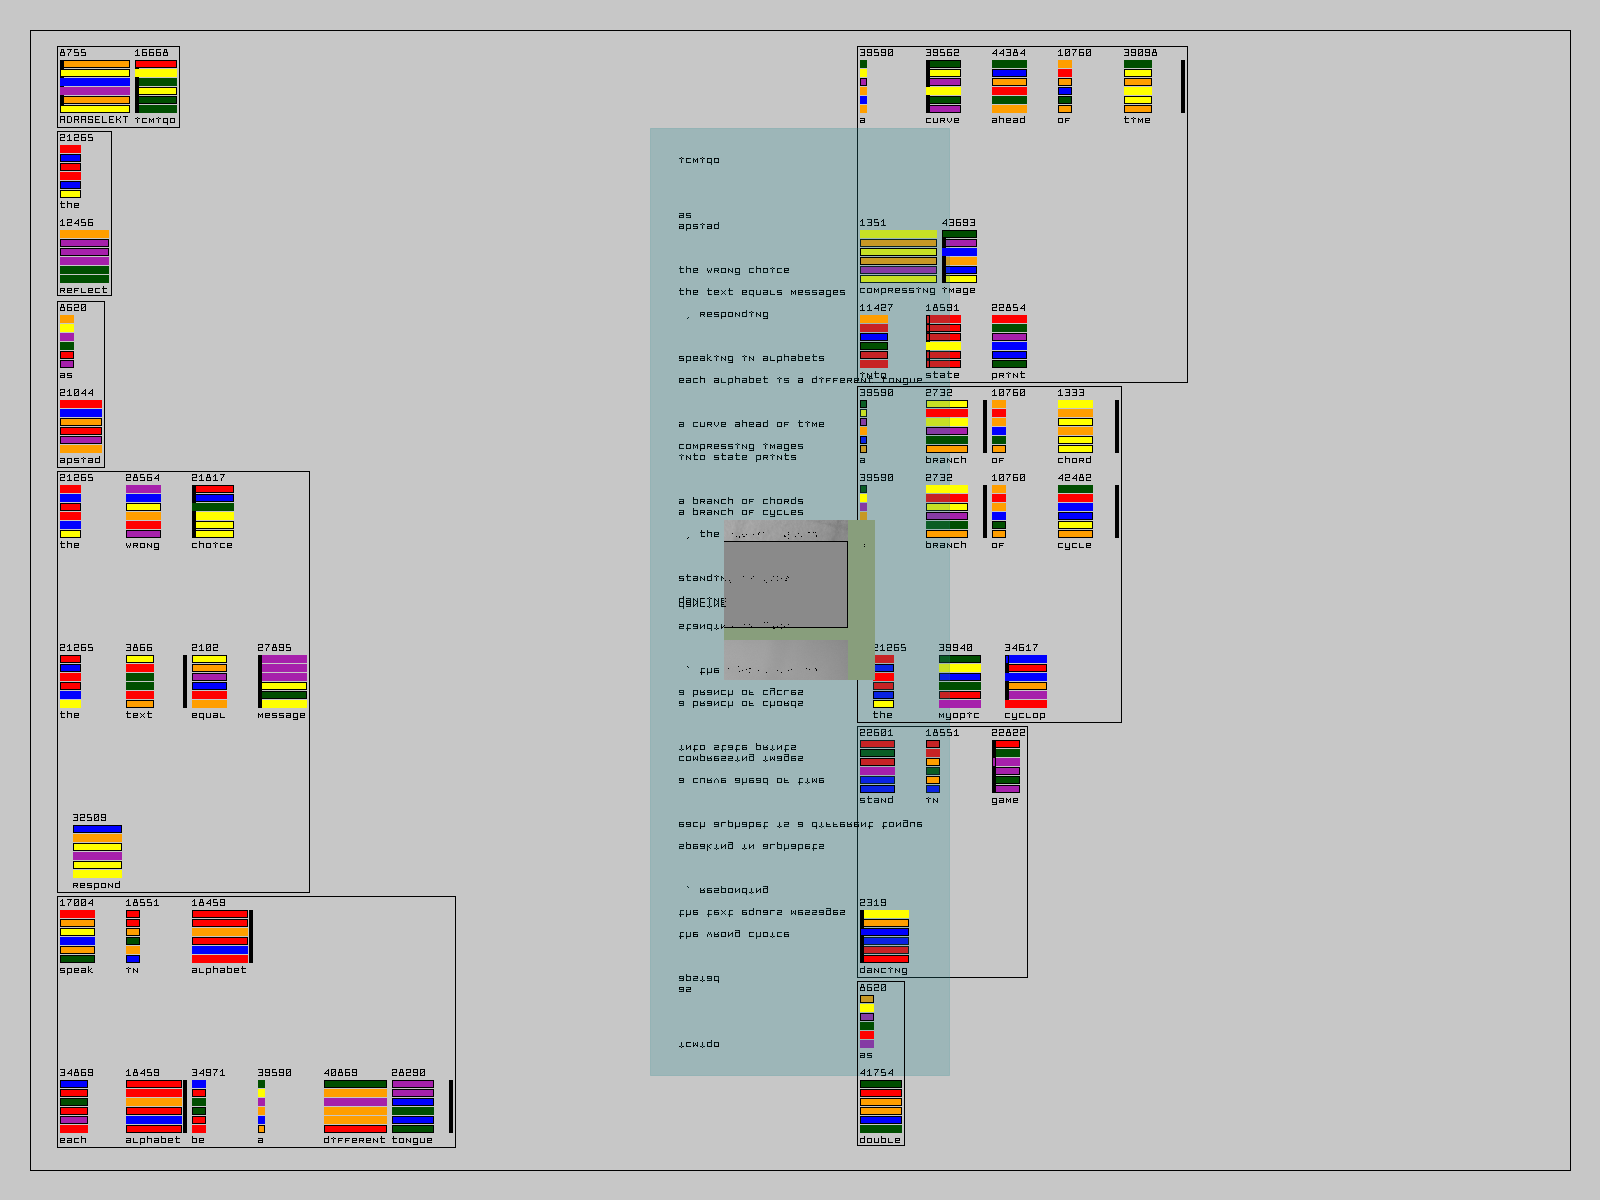This screenshot has width=1600, height=1200.
Task: Click the ADRASELEKT color bar block
Action: click(x=95, y=86)
